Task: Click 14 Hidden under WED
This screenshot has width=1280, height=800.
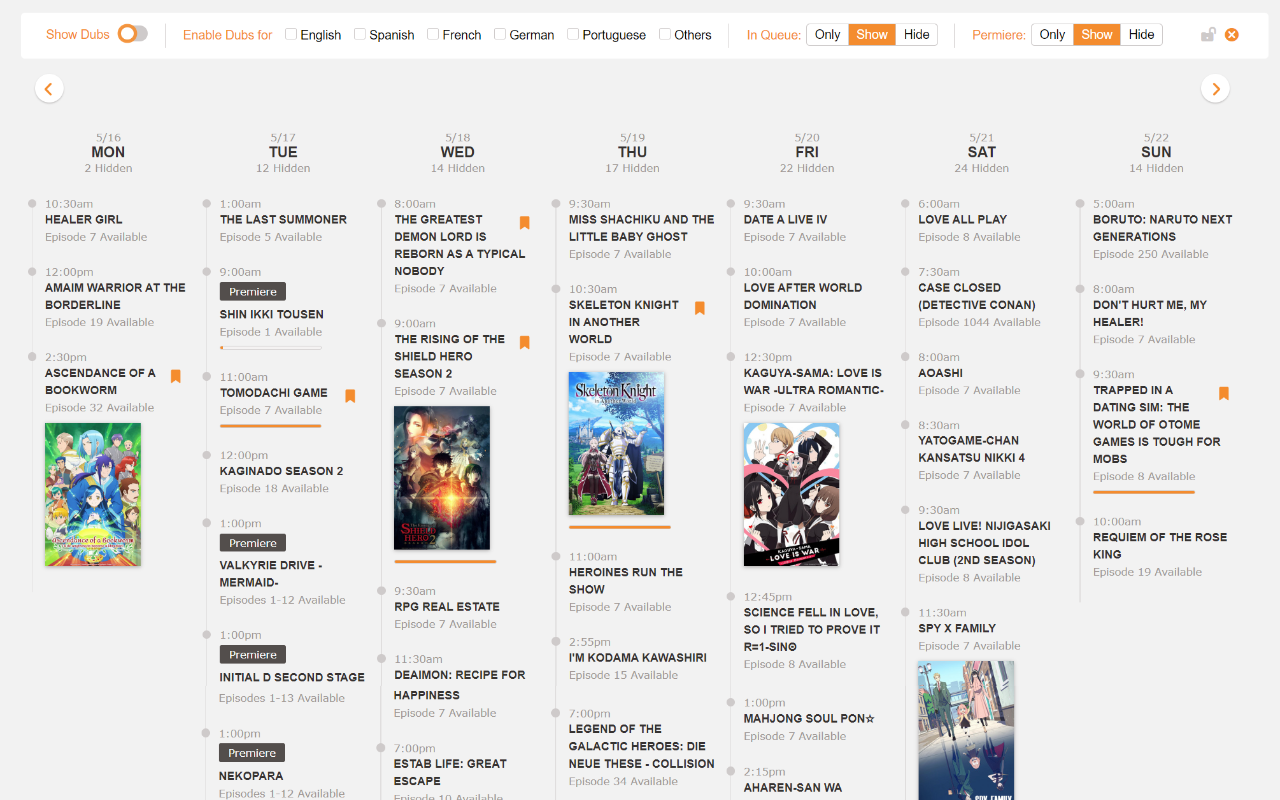Action: click(458, 168)
